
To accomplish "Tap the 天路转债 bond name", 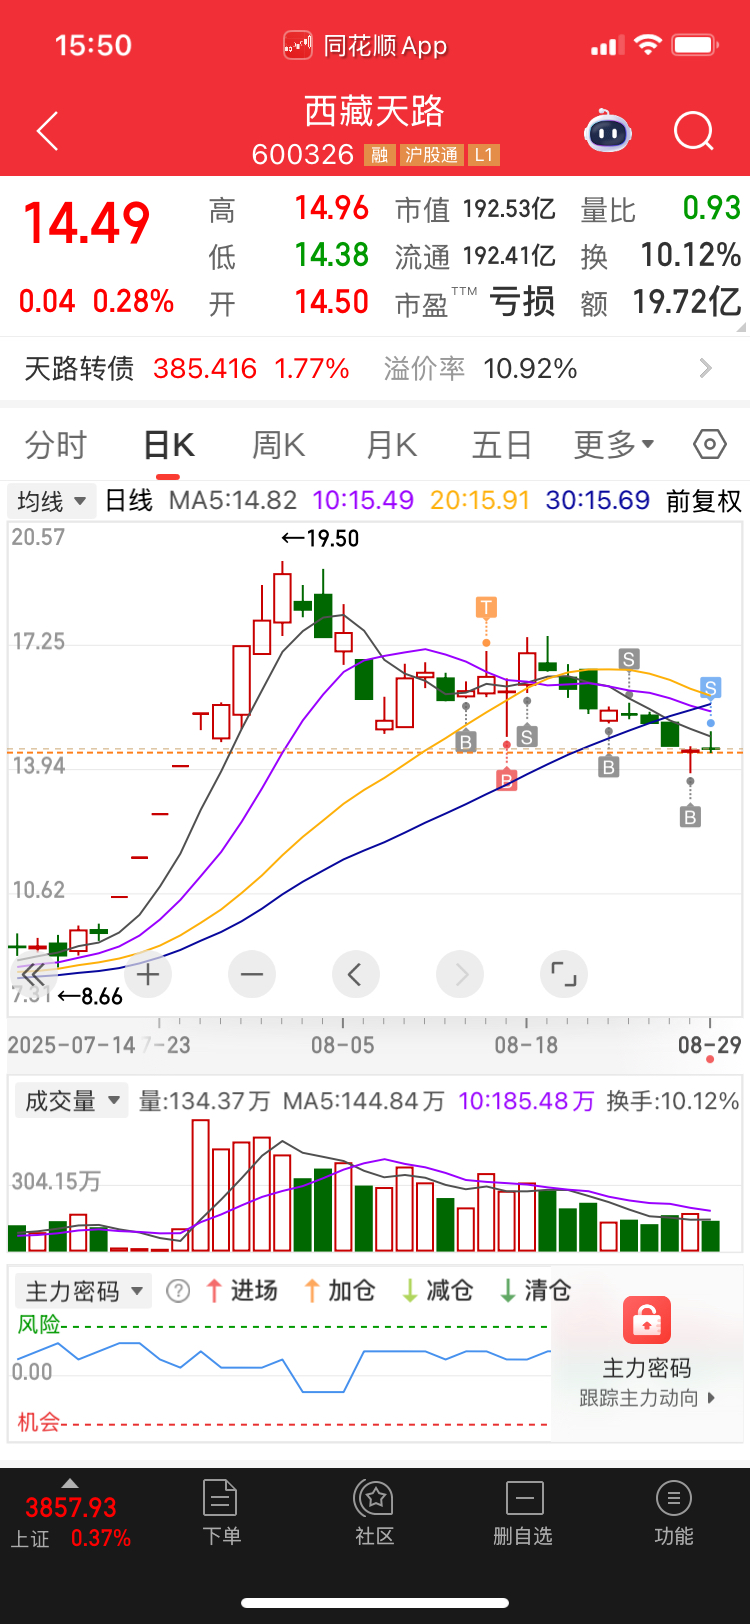I will point(79,368).
